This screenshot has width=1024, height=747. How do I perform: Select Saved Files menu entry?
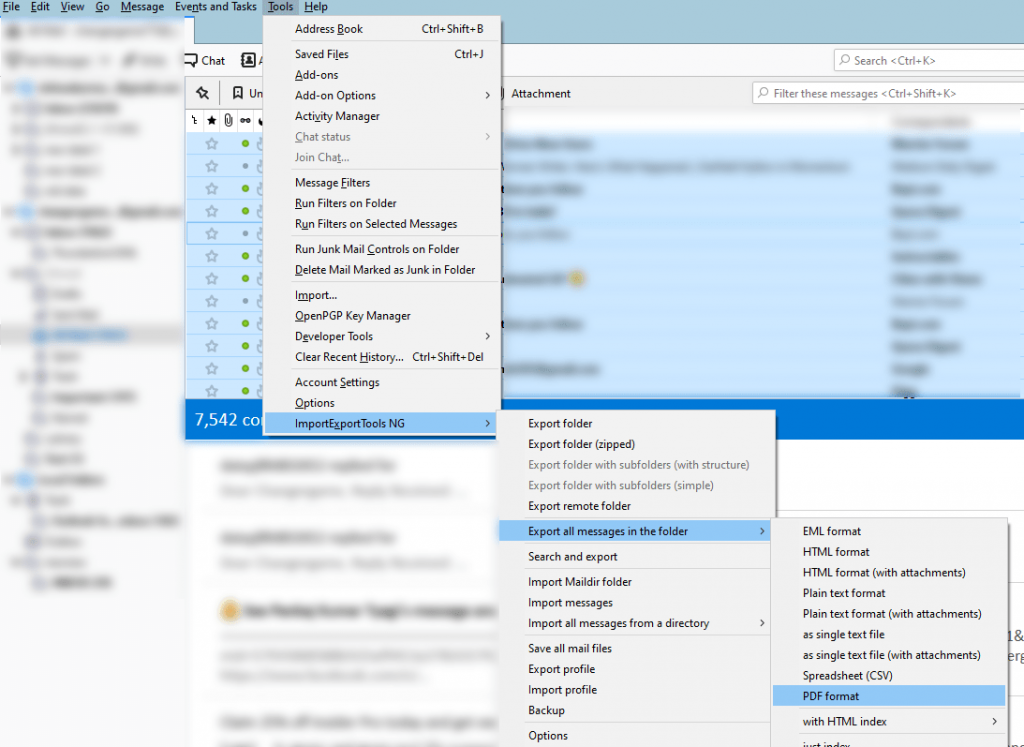coord(381,54)
